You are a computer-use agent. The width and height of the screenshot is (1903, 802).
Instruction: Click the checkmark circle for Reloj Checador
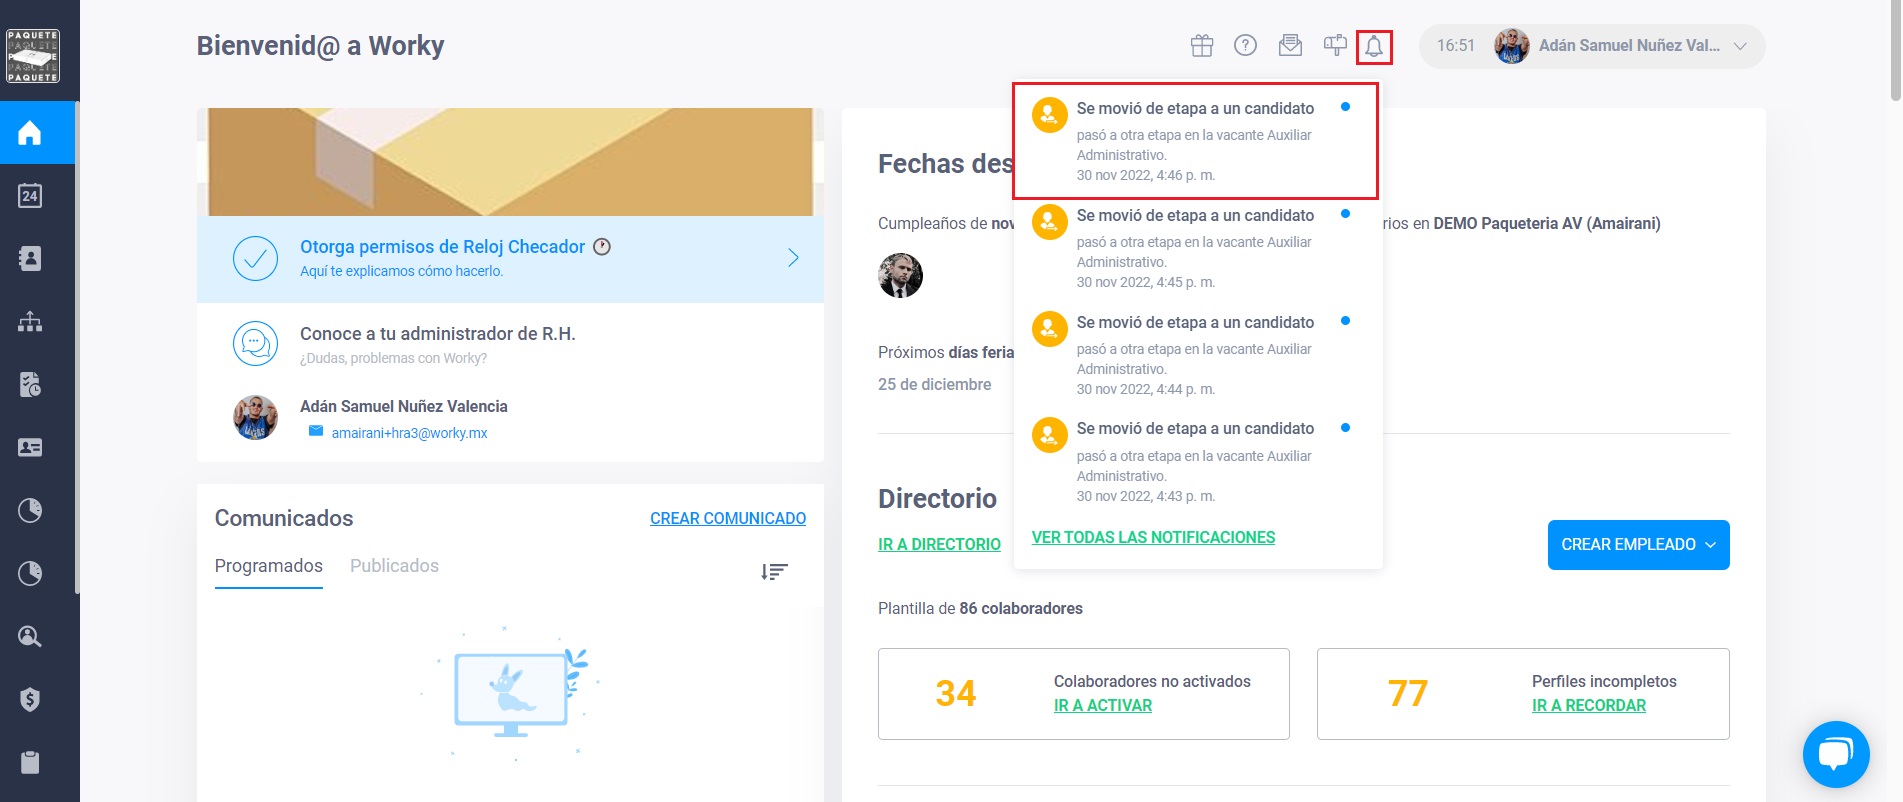255,259
